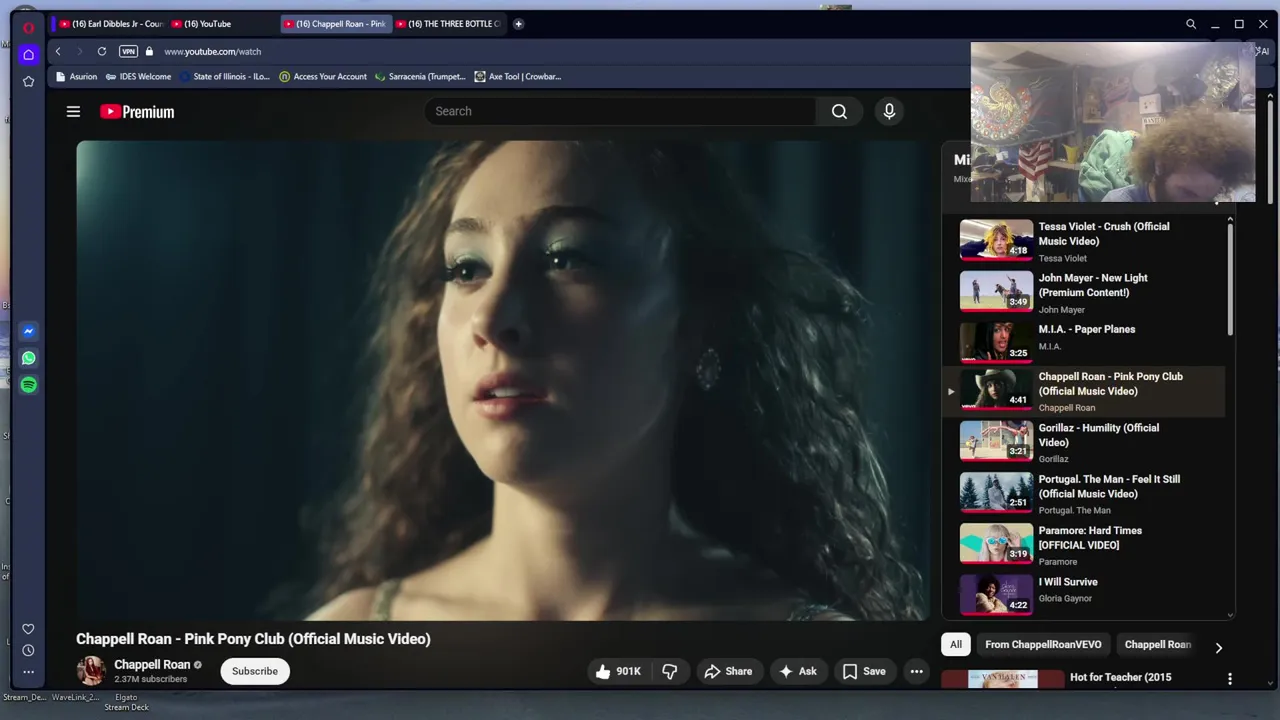Select the Chappell Roan filter chip

[x=1157, y=645]
